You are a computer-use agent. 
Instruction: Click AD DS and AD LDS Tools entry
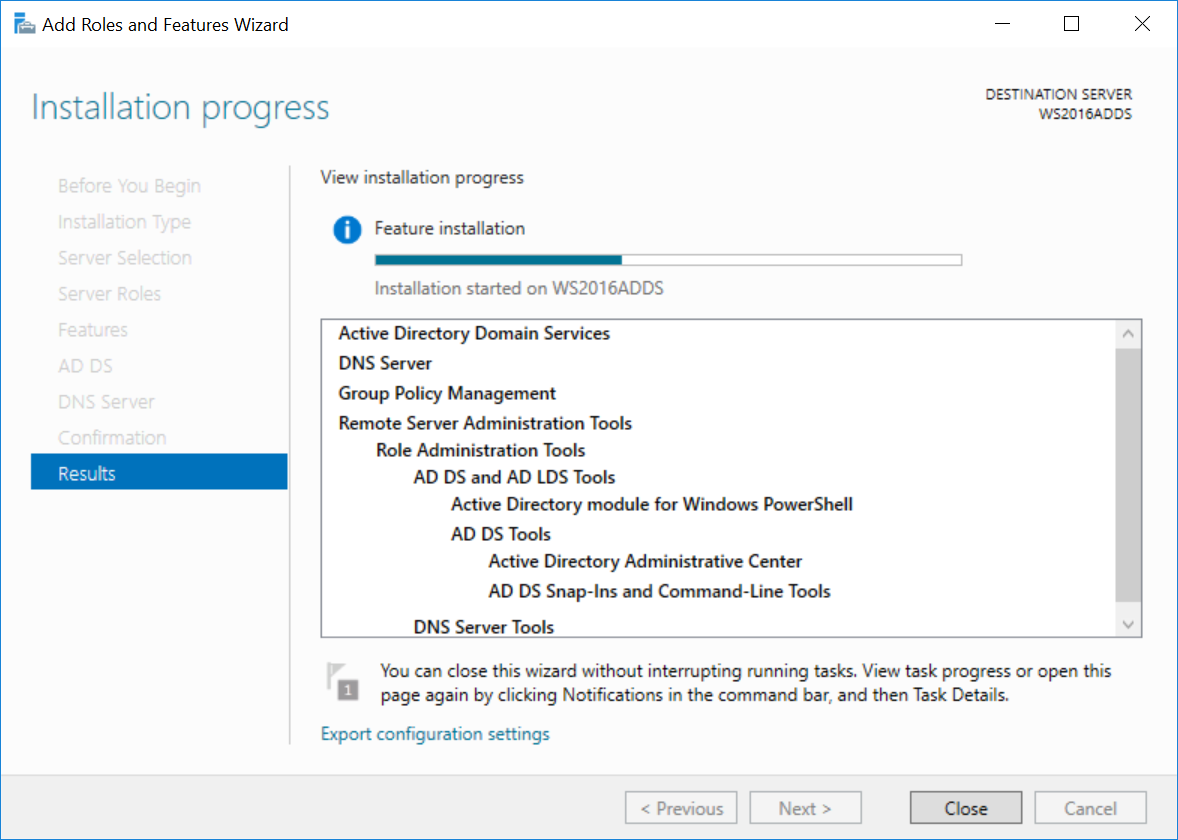click(515, 477)
